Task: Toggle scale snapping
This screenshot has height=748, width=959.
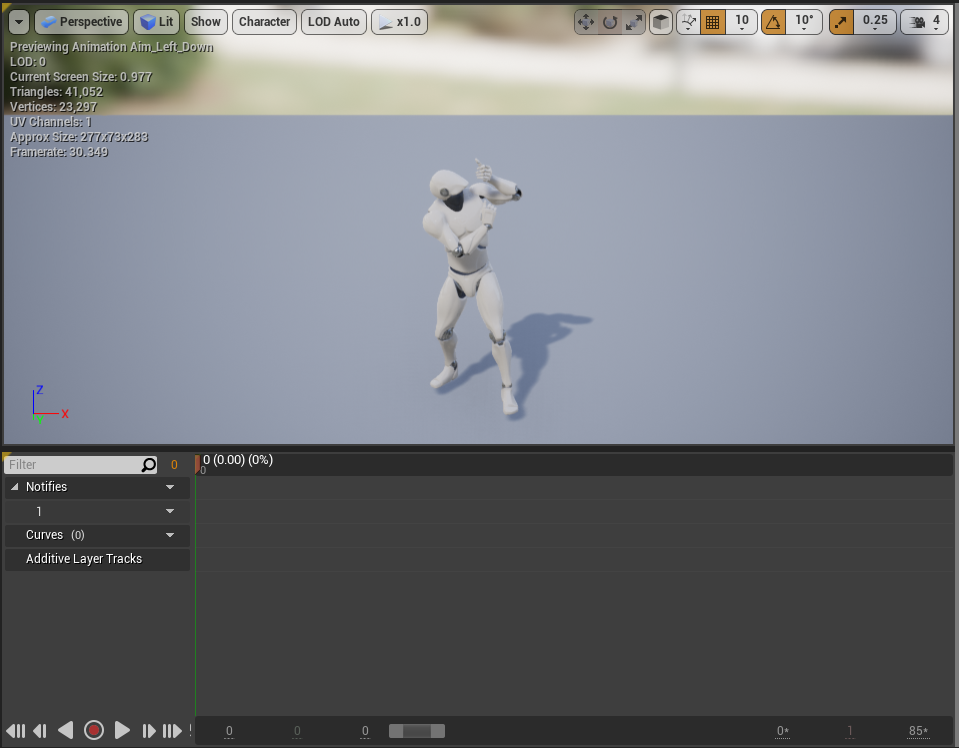Action: (x=842, y=23)
